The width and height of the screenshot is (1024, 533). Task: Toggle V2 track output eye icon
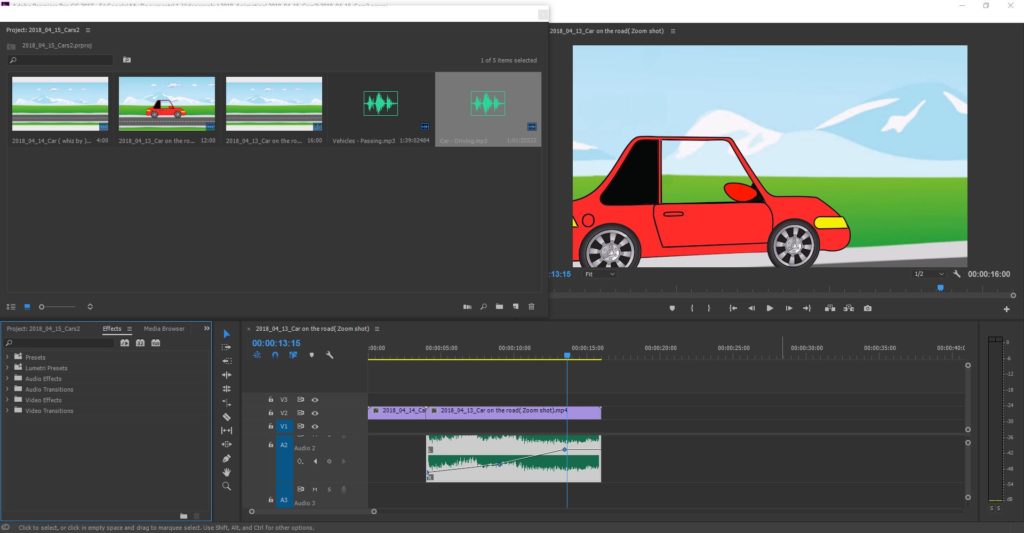(x=314, y=412)
